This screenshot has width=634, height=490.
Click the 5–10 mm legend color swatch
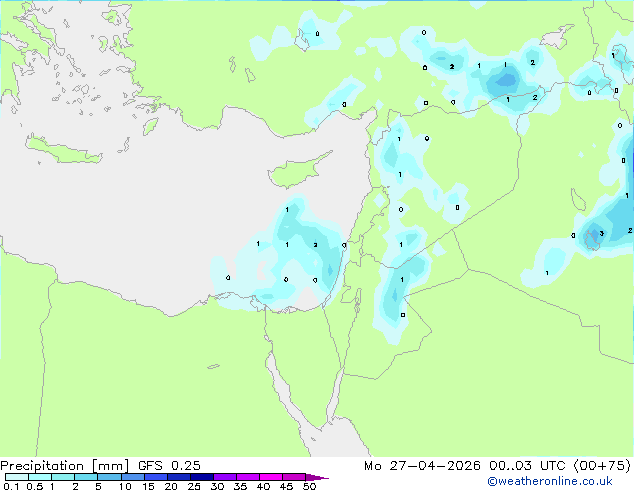(x=109, y=477)
